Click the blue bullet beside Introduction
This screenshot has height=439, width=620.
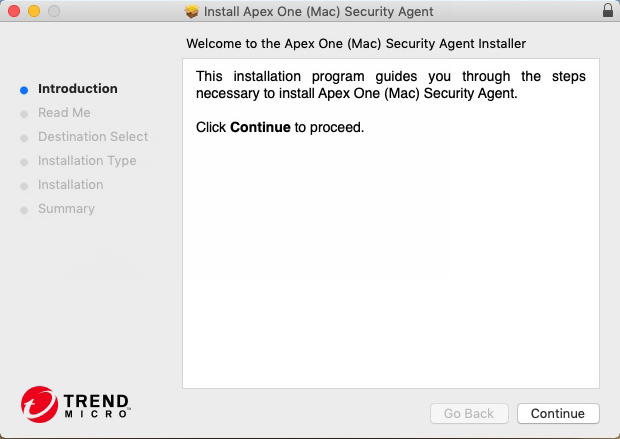(x=24, y=90)
